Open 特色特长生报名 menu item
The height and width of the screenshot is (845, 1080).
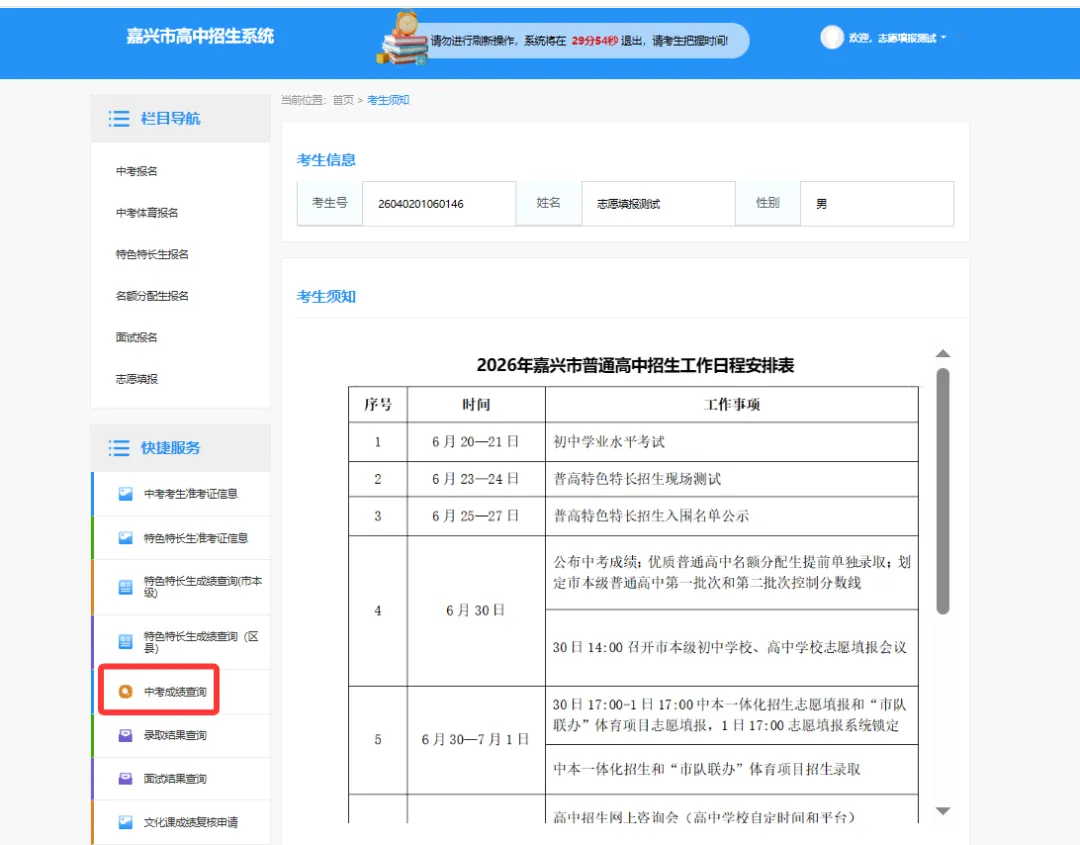click(x=152, y=254)
